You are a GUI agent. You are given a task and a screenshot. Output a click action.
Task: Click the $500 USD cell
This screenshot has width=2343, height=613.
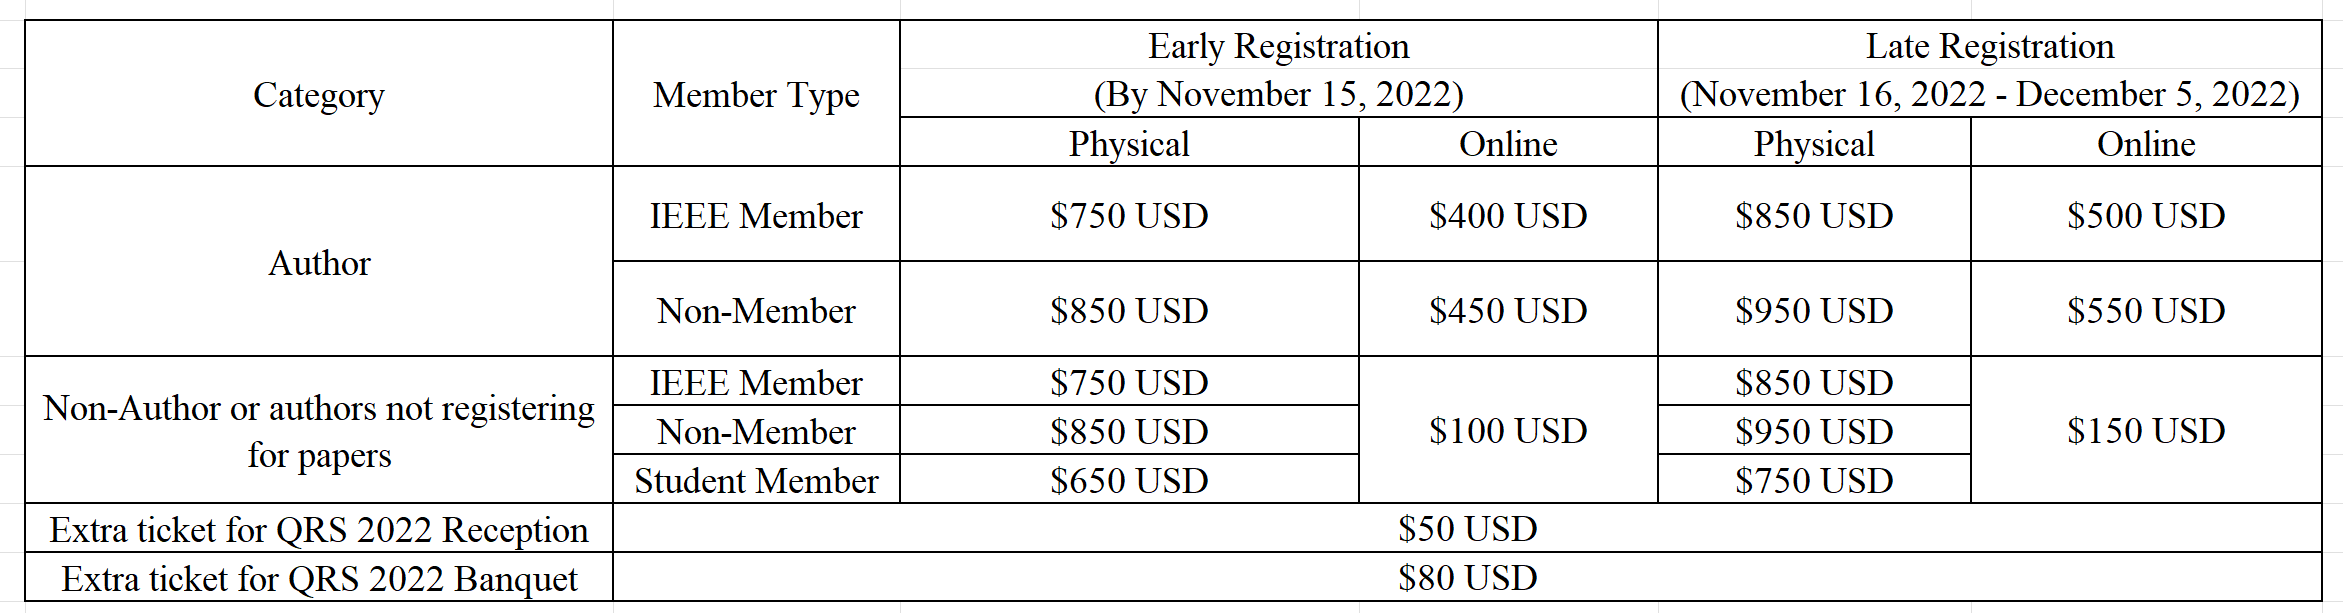coord(2146,215)
